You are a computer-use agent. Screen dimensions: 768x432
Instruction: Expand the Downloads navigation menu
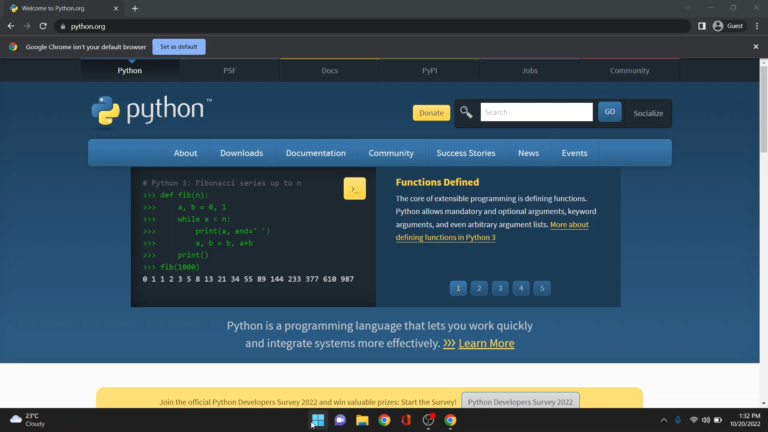(241, 153)
